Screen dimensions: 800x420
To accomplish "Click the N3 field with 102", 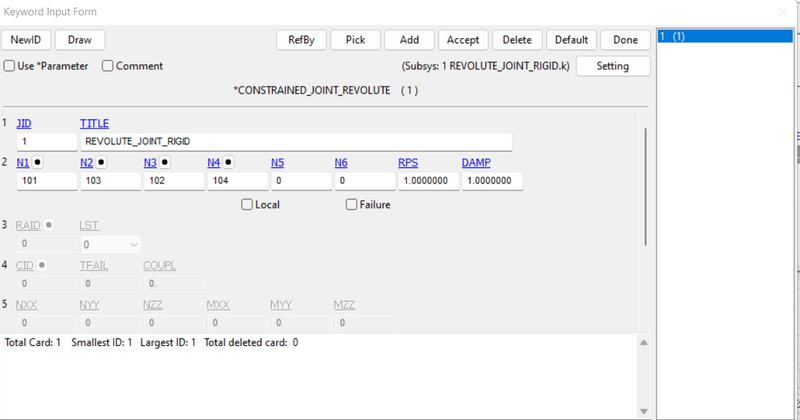I will click(x=174, y=181).
